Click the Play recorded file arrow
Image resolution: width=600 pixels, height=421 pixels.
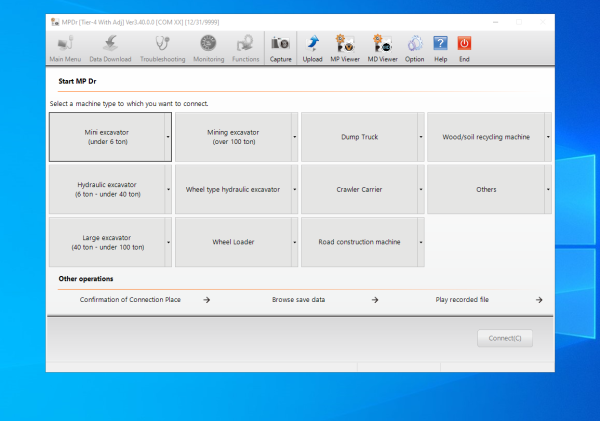(x=539, y=300)
